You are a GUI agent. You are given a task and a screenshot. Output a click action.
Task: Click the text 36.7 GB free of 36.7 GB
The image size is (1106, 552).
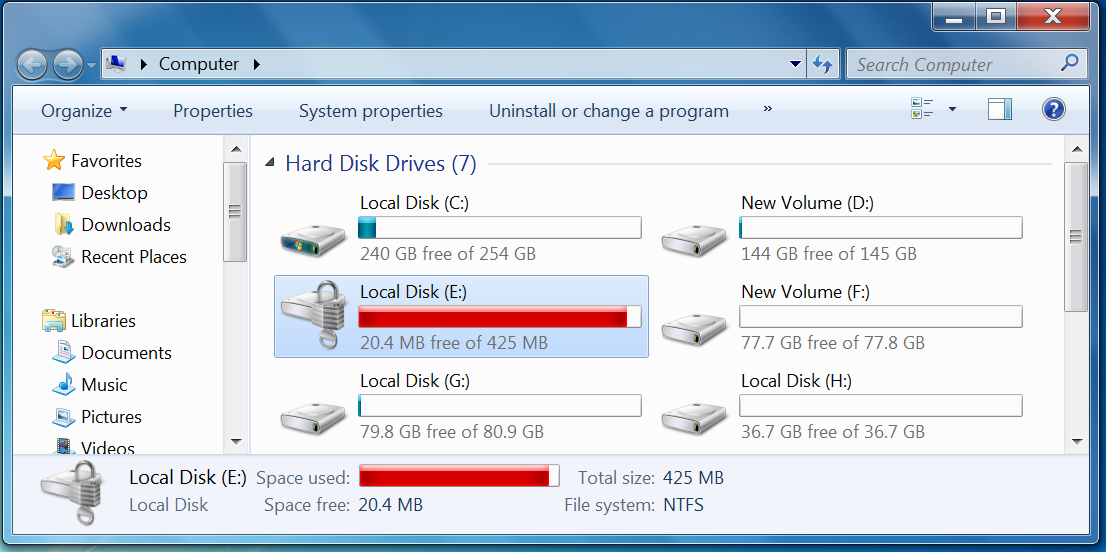point(832,431)
